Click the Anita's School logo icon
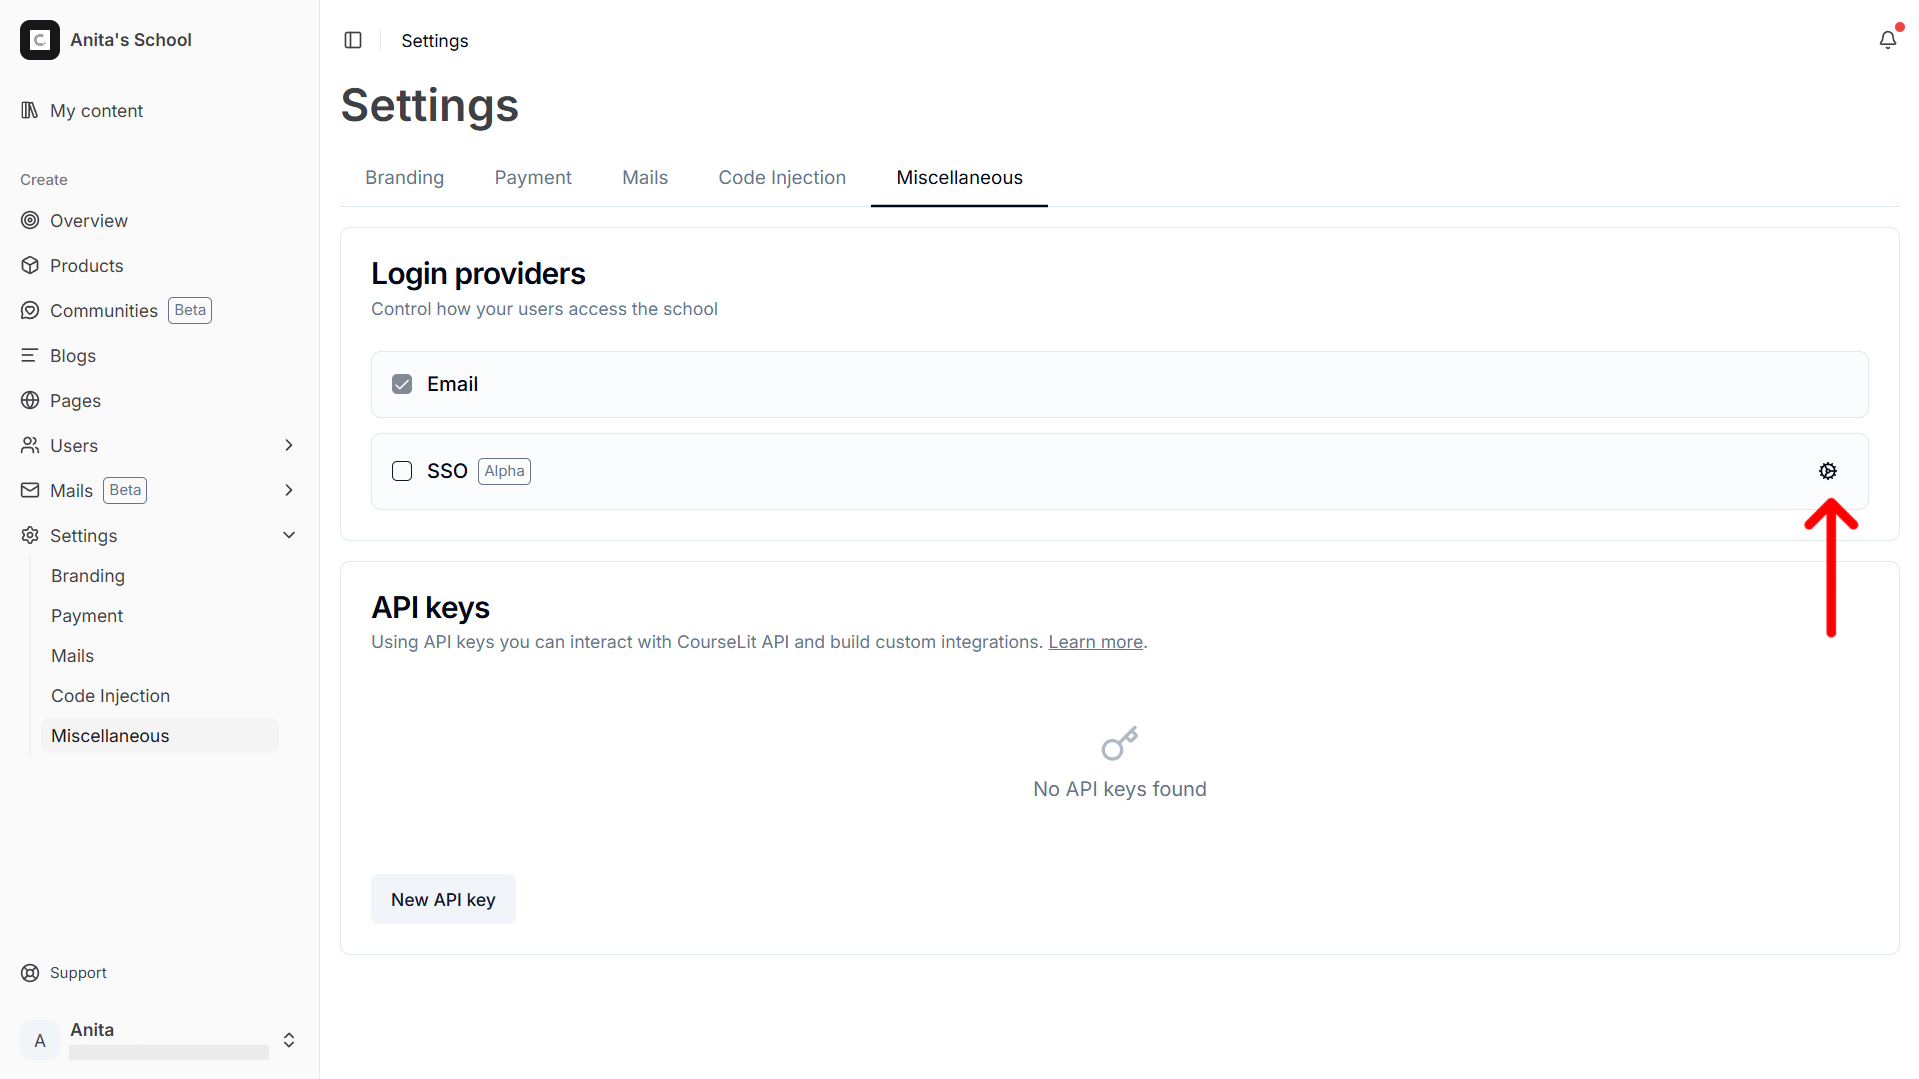 [40, 40]
